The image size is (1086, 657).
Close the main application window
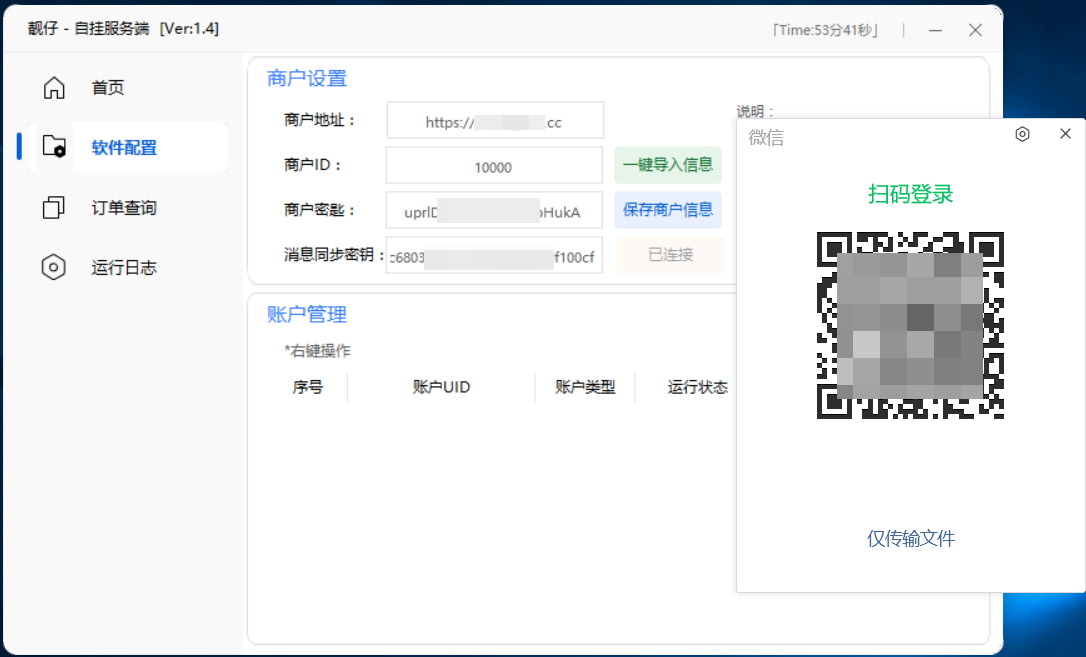(x=975, y=30)
